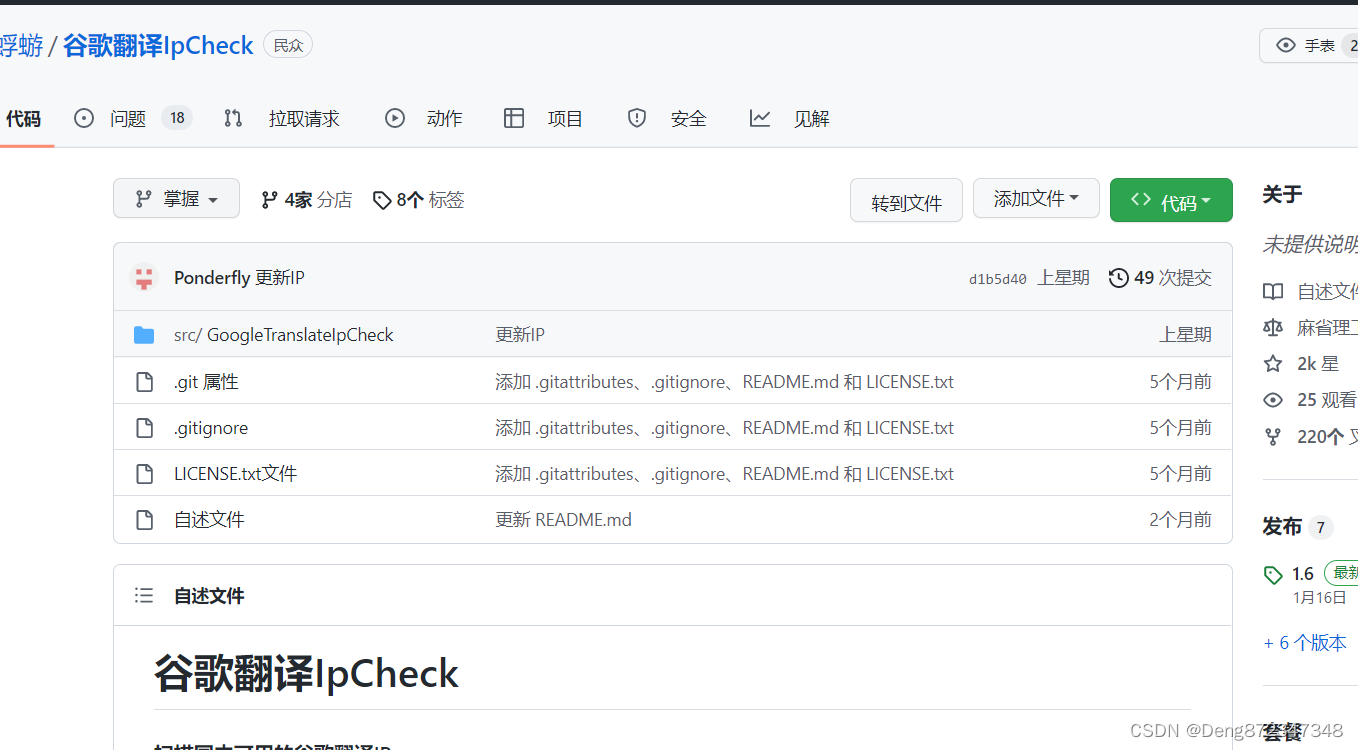Click the star icon in sidebar
This screenshot has height=750, width=1358.
pos(1273,364)
